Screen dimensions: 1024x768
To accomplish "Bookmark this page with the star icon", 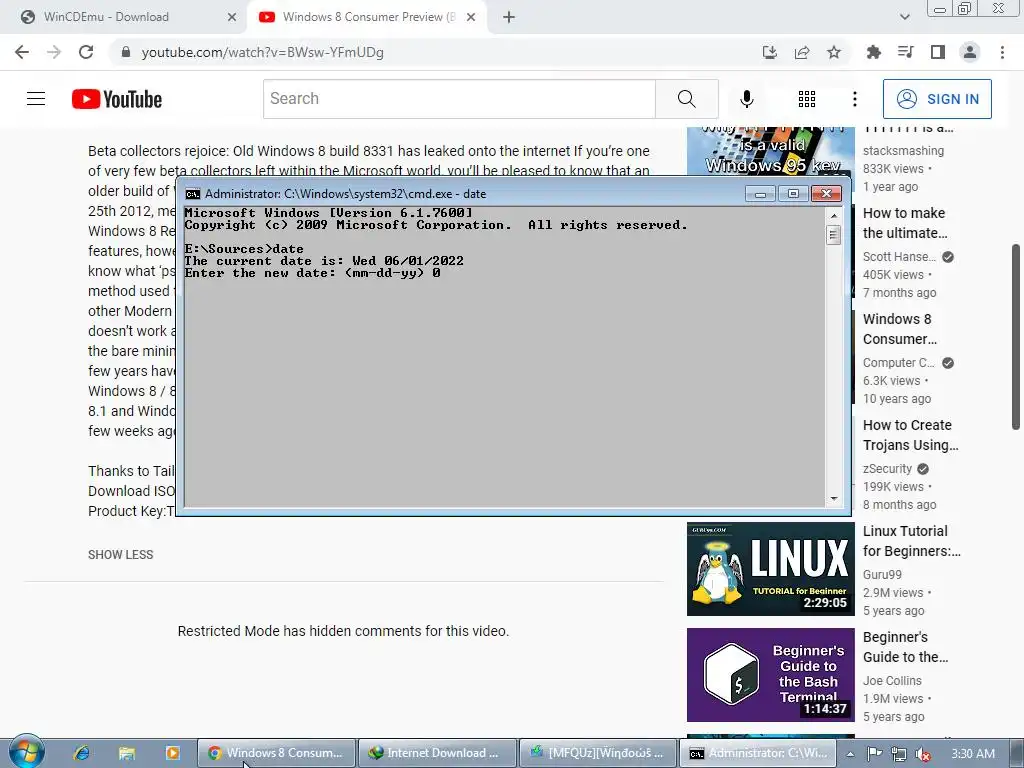I will pos(834,52).
